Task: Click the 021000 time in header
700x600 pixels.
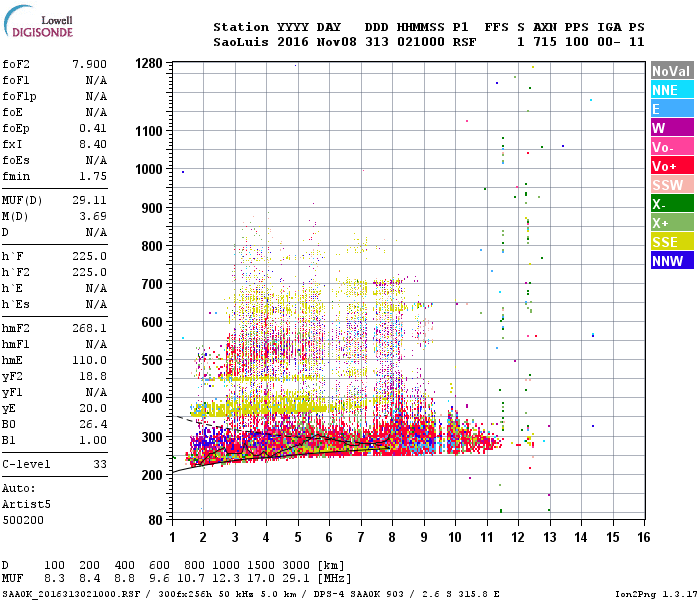Action: (421, 42)
